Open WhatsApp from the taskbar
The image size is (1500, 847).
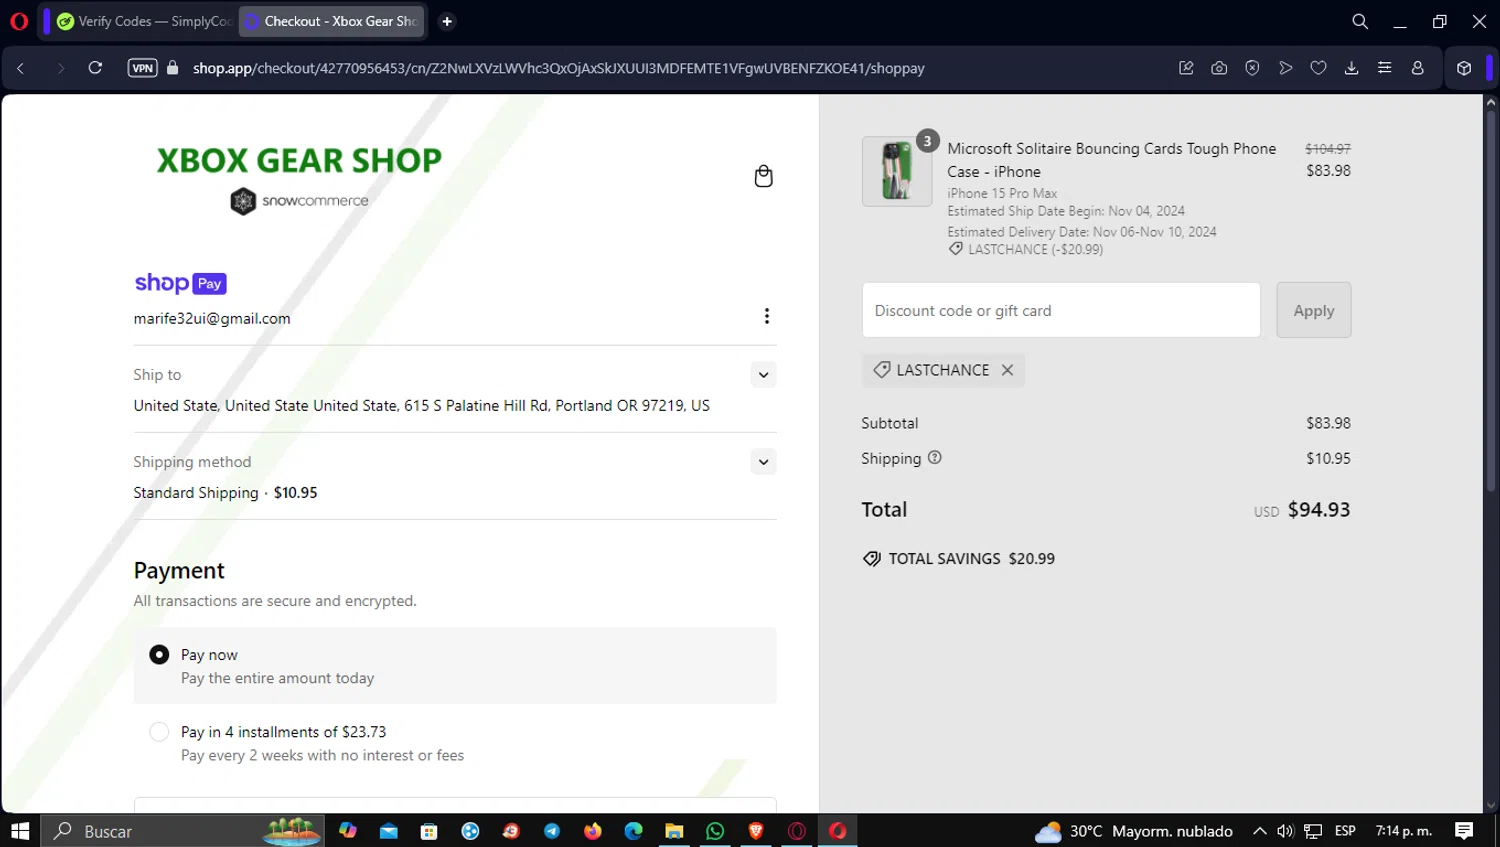(x=715, y=831)
